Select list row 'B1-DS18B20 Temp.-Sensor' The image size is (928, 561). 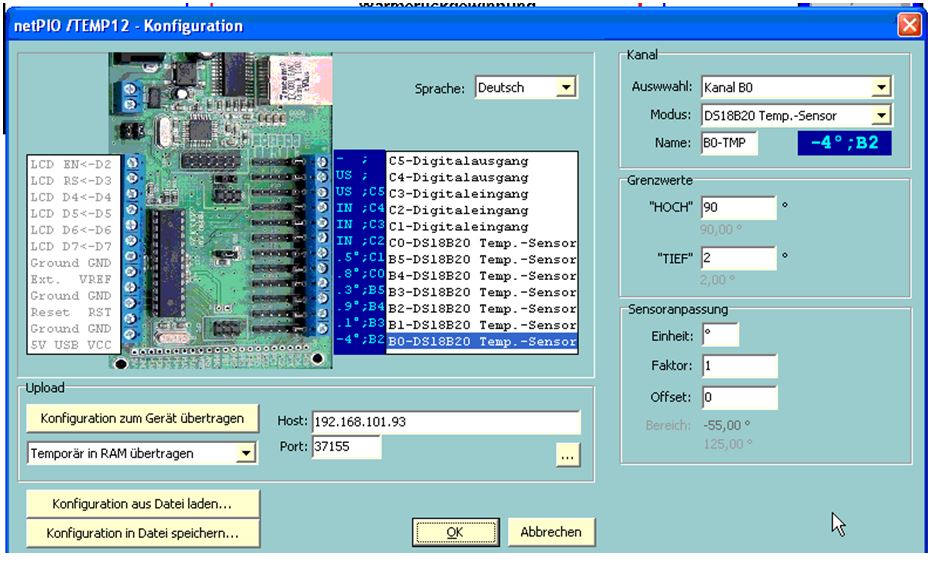(x=482, y=325)
